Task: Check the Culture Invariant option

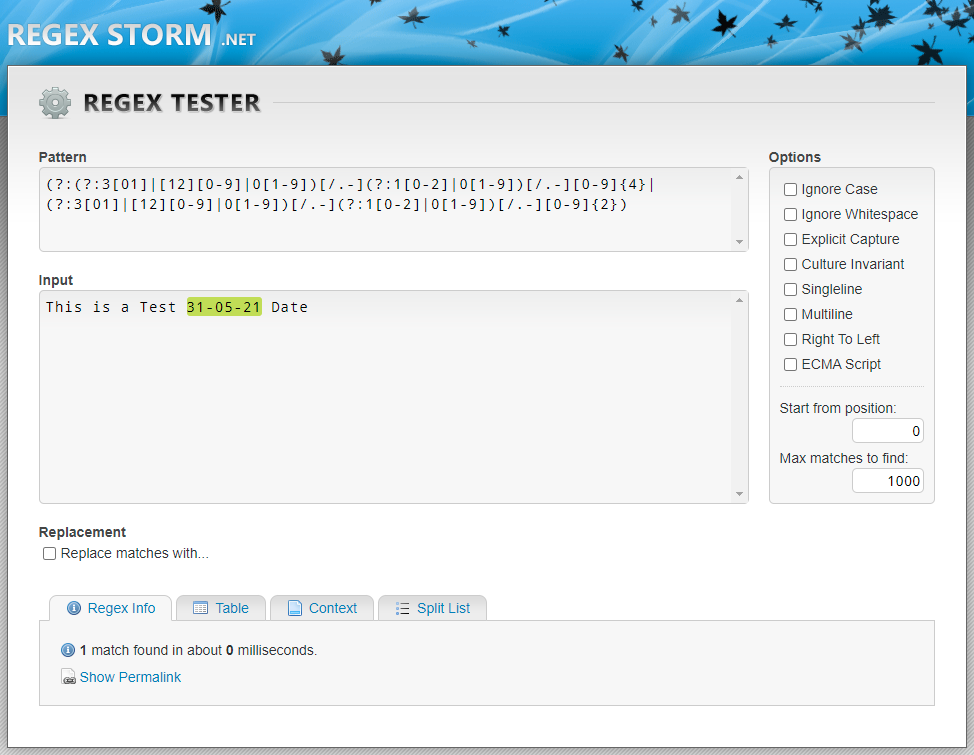Action: click(790, 264)
